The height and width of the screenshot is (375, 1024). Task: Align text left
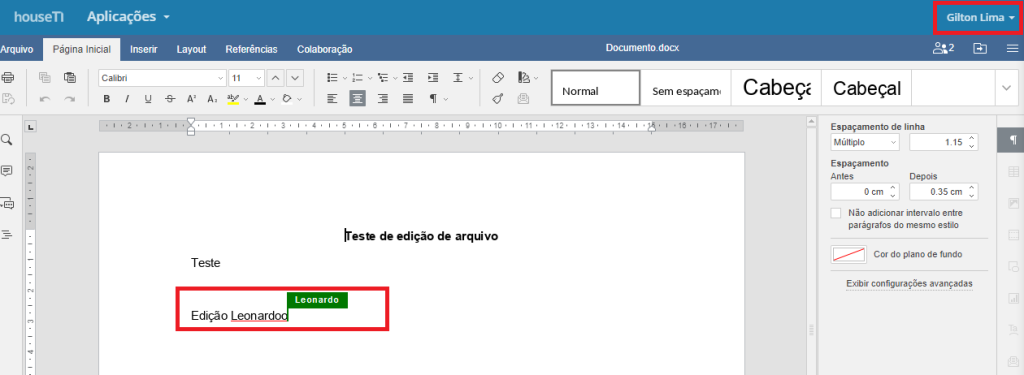tap(332, 99)
